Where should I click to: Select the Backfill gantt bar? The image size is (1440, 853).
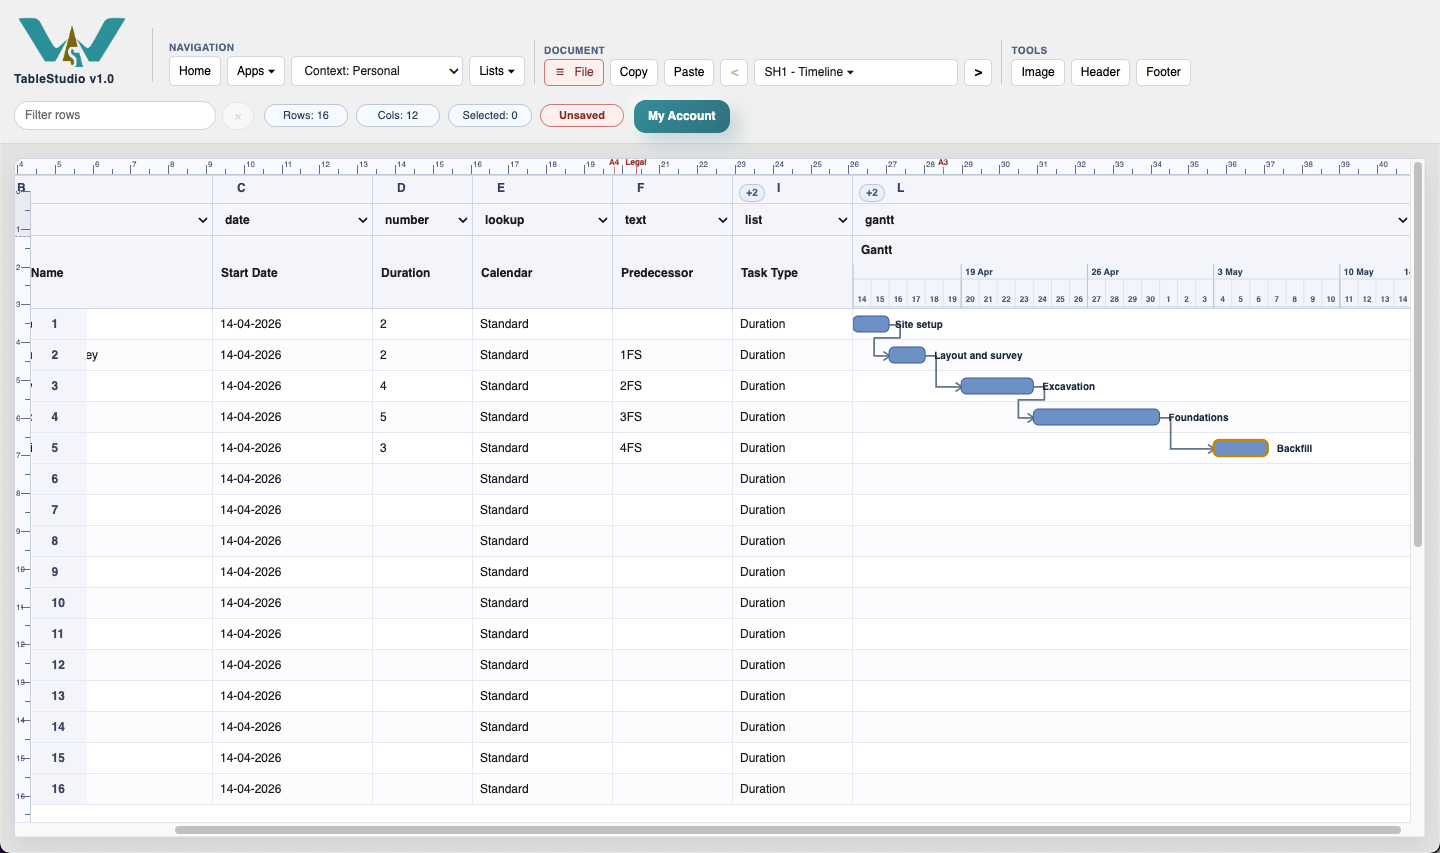pyautogui.click(x=1241, y=448)
